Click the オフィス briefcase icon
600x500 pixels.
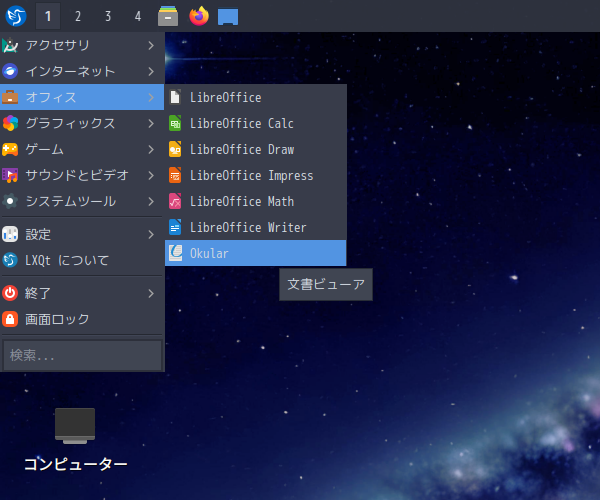point(10,97)
